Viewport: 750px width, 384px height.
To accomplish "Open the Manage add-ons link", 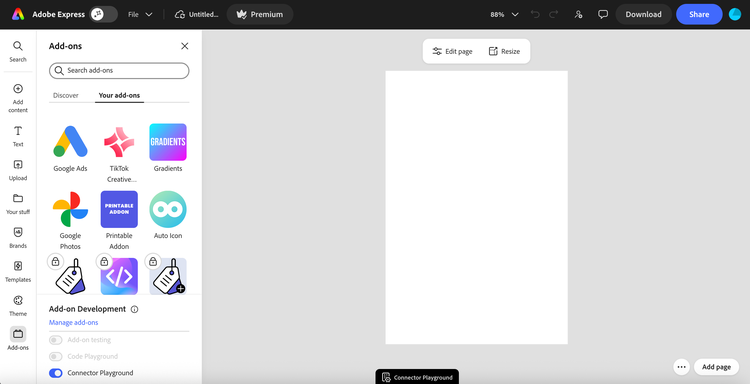I will pyautogui.click(x=73, y=322).
